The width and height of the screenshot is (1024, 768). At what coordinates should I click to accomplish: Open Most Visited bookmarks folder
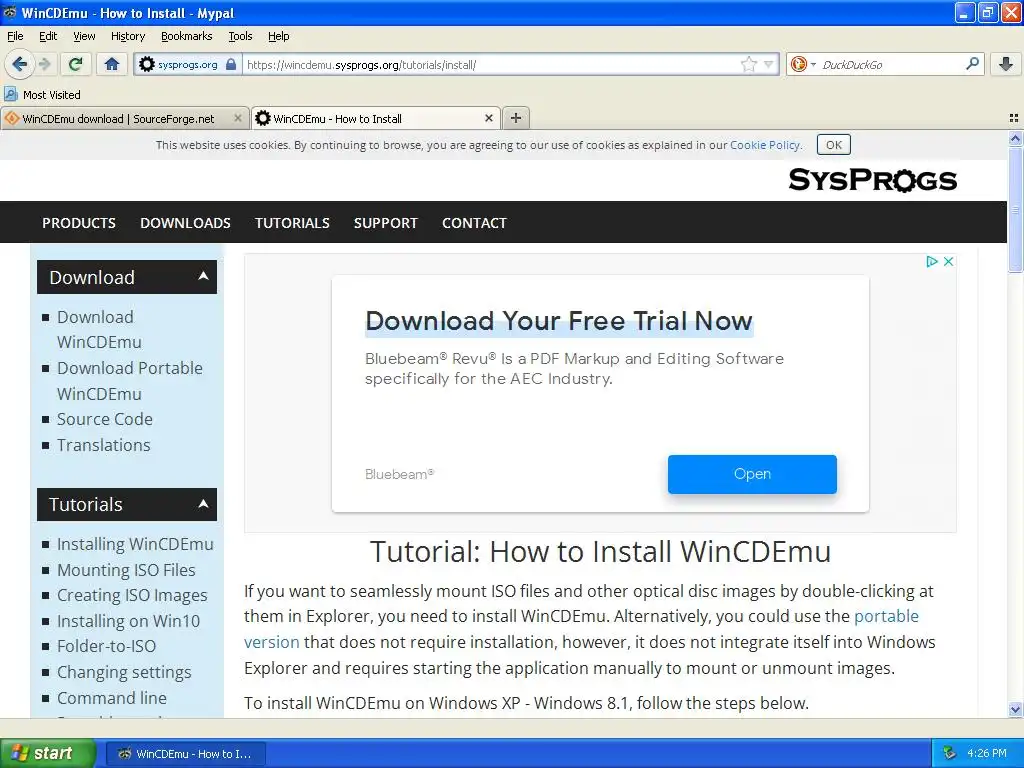pyautogui.click(x=42, y=95)
